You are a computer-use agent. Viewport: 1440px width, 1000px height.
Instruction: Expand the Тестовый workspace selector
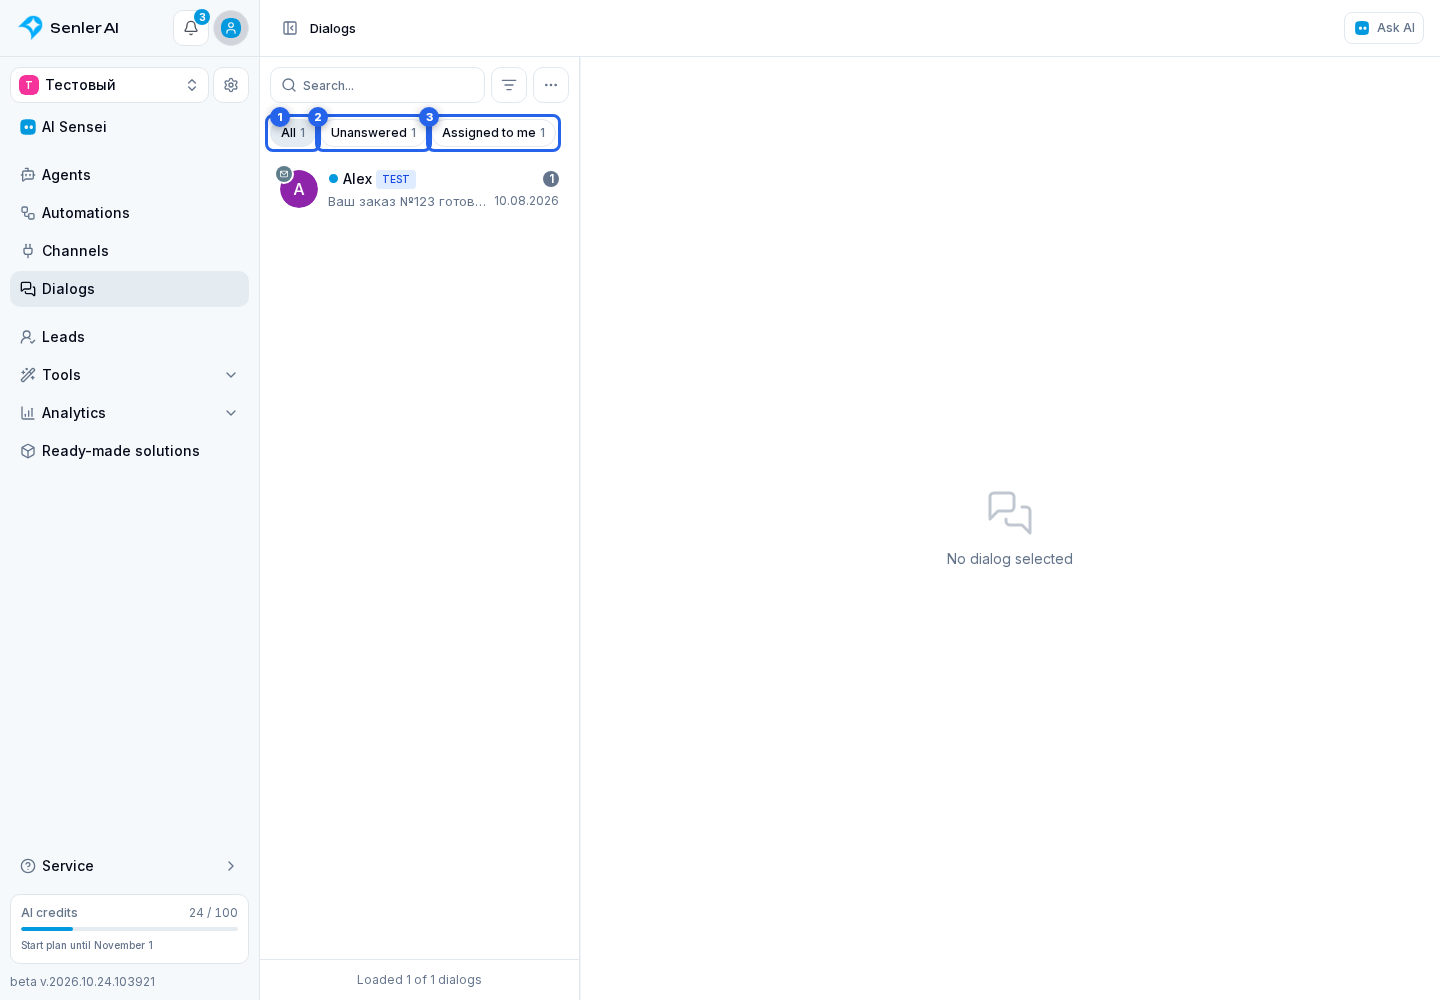(x=110, y=85)
